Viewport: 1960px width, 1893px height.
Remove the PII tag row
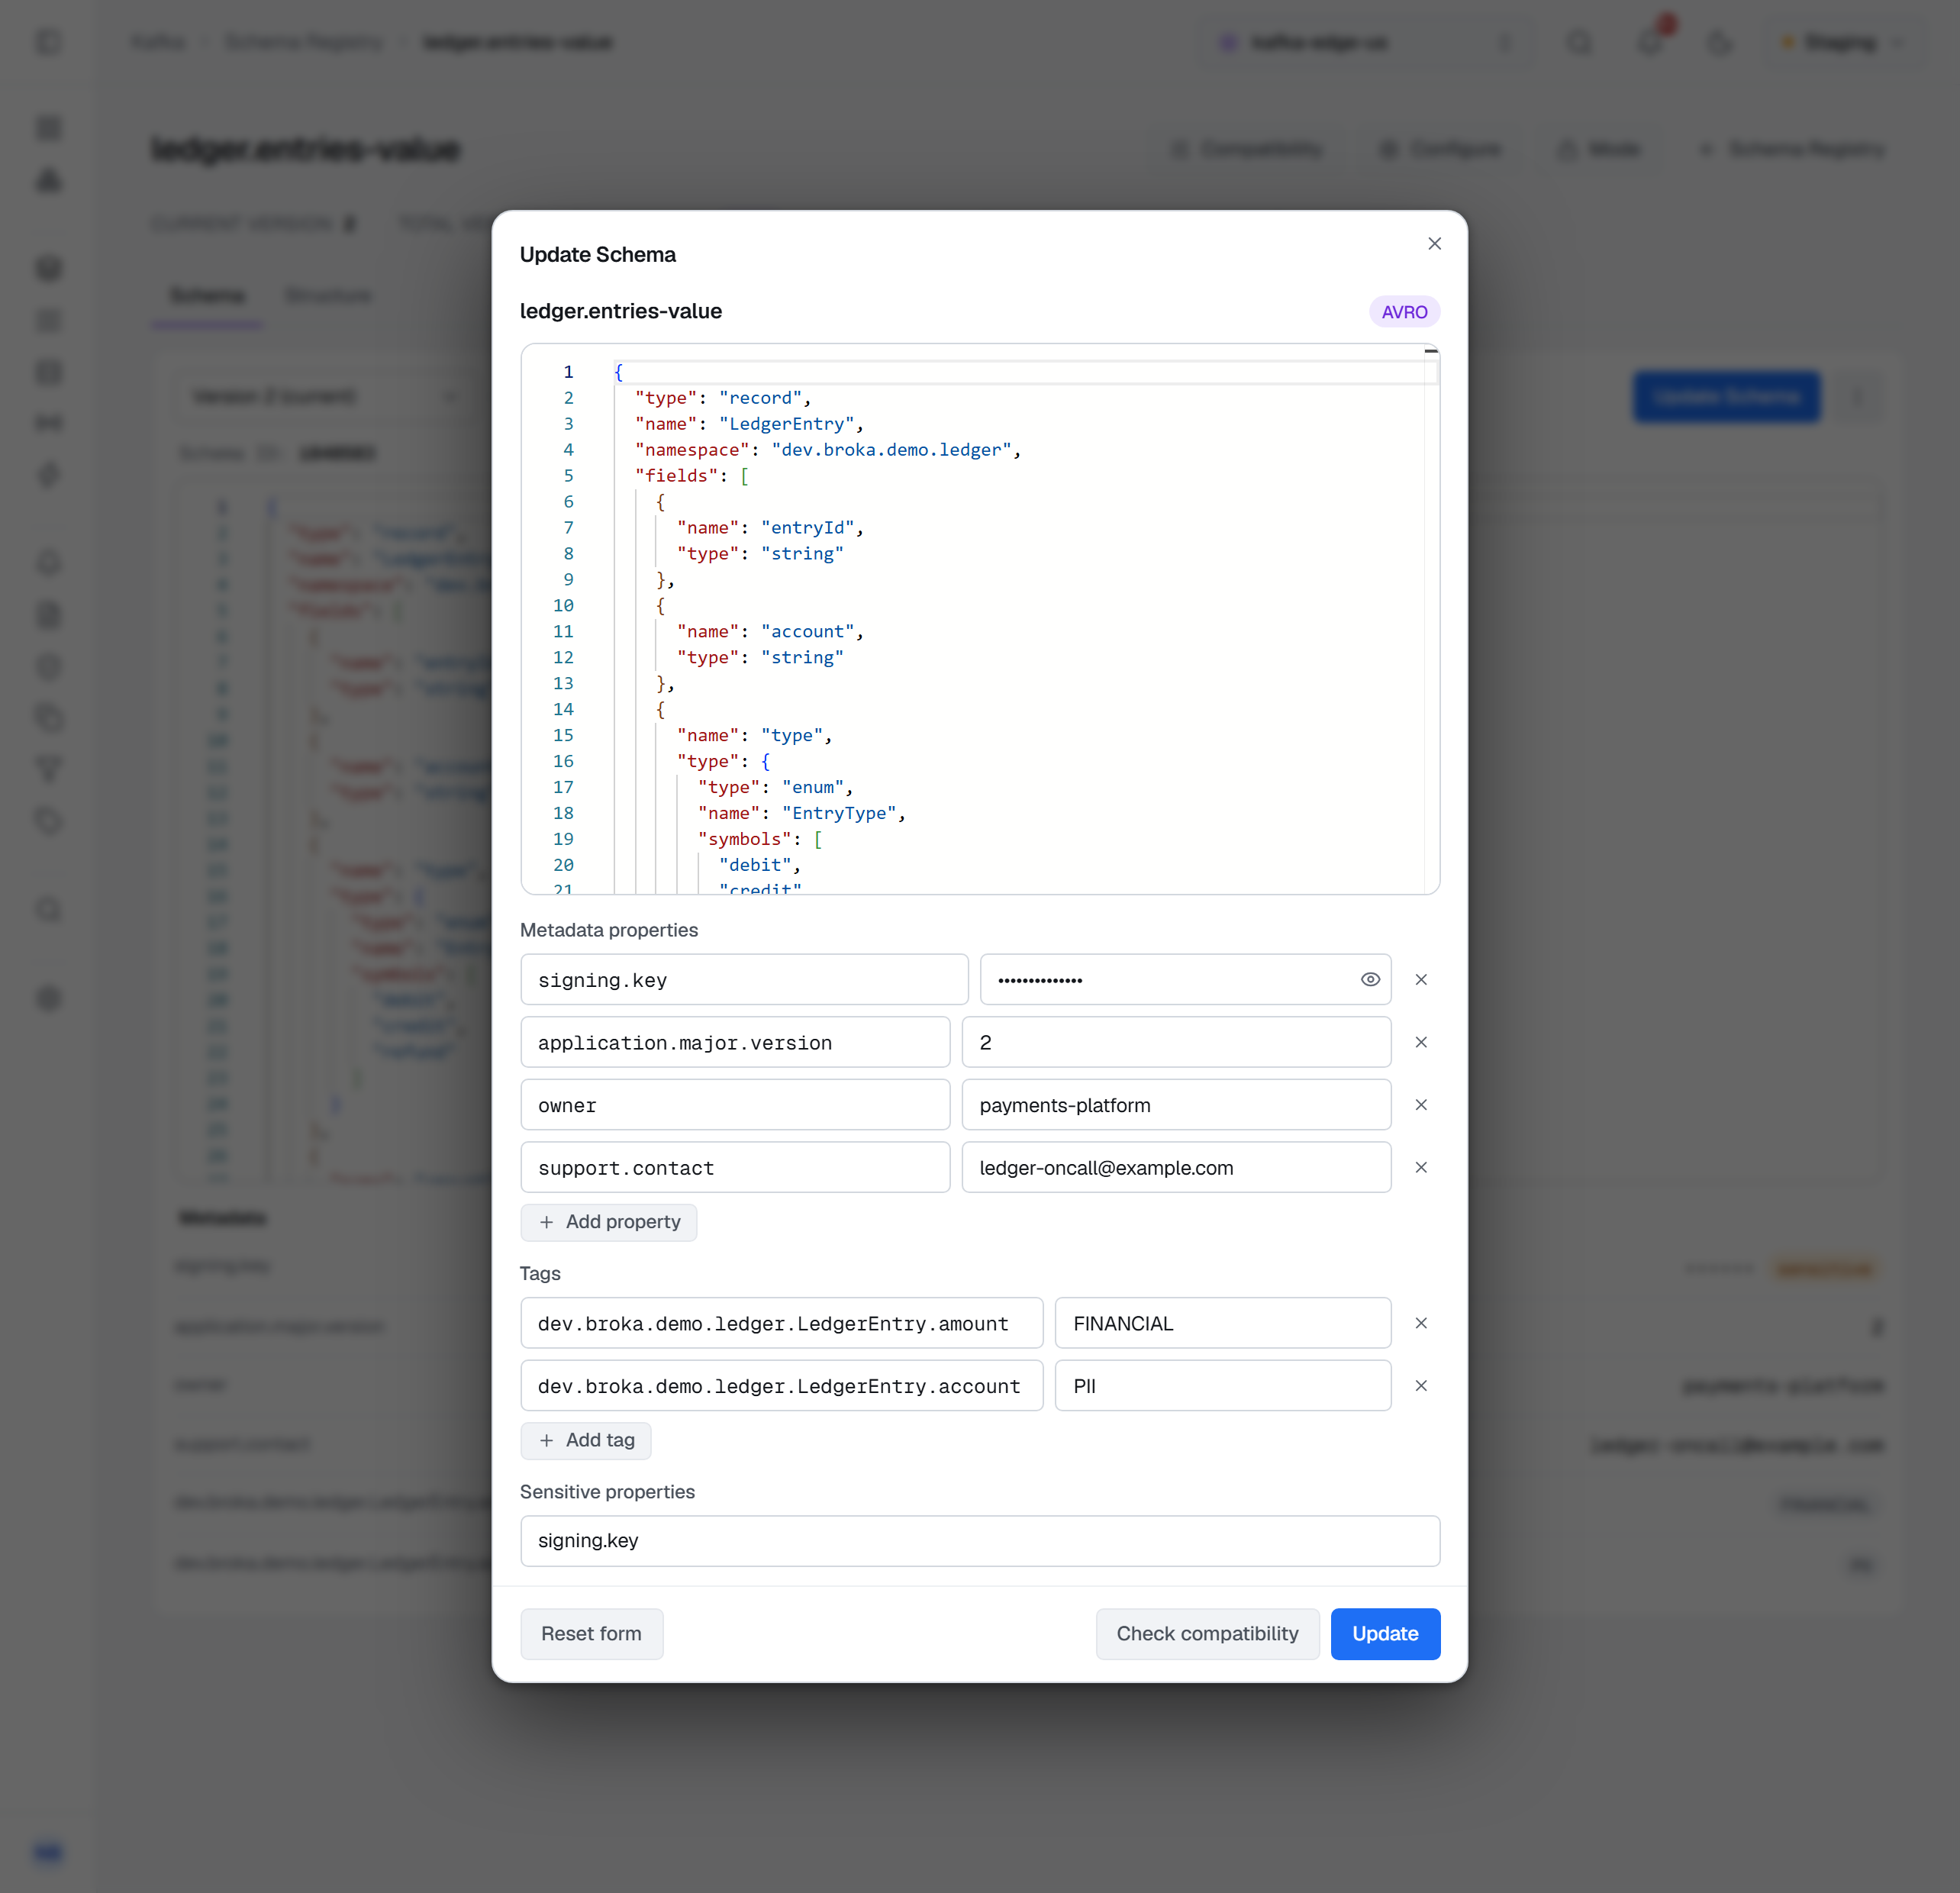(x=1421, y=1386)
